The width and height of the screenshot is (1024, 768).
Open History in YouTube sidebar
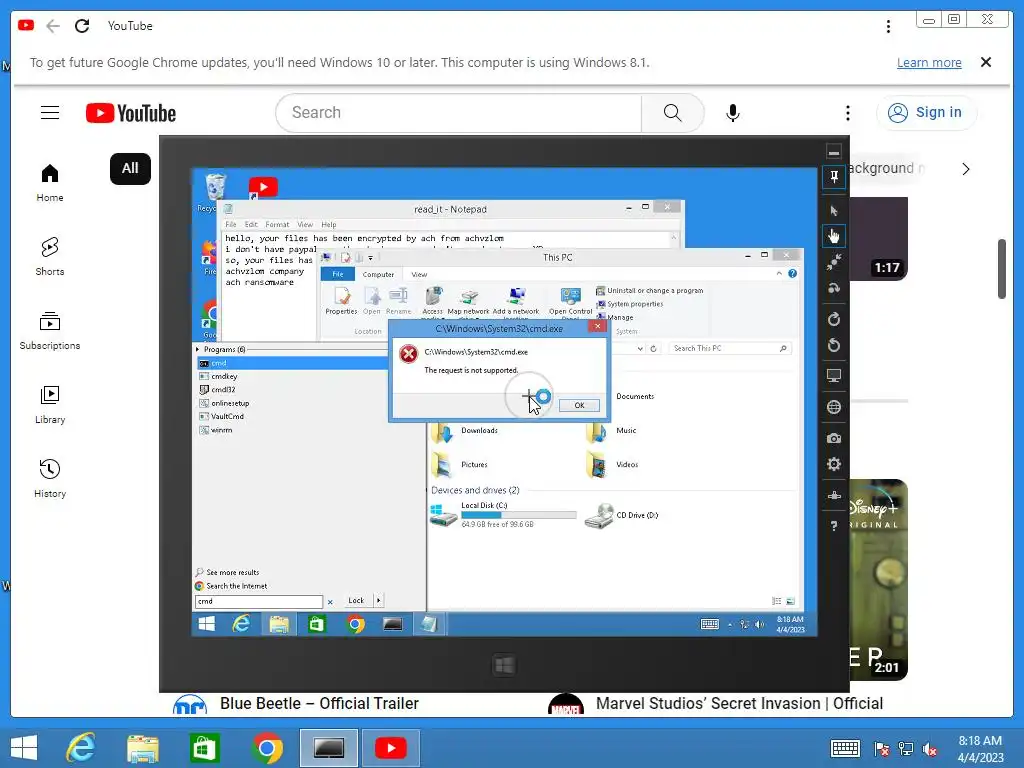[50, 479]
